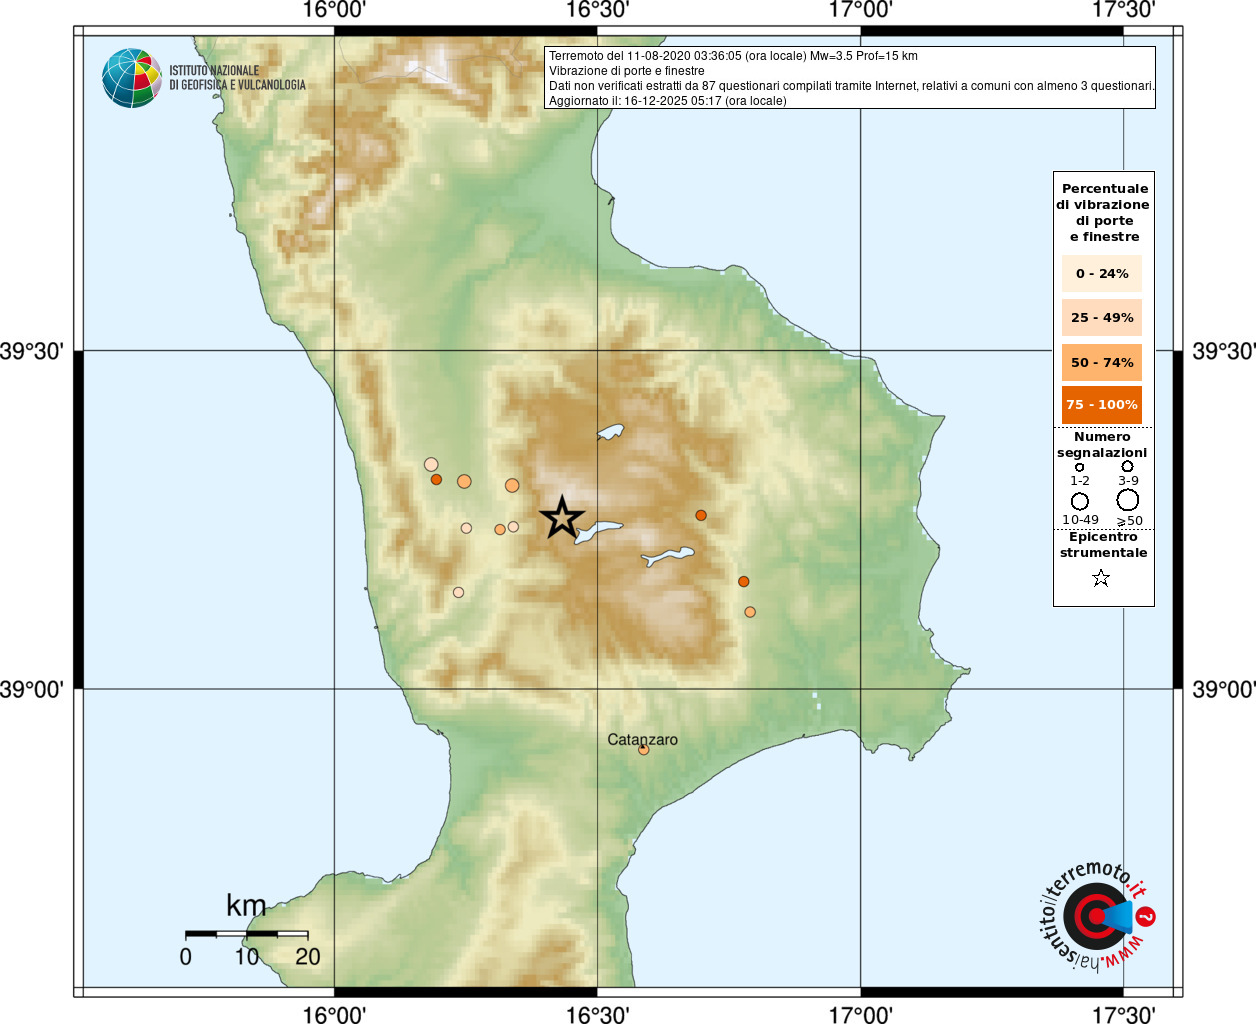Click the dark orange marker east of the lakes
The height and width of the screenshot is (1024, 1256).
tap(701, 516)
